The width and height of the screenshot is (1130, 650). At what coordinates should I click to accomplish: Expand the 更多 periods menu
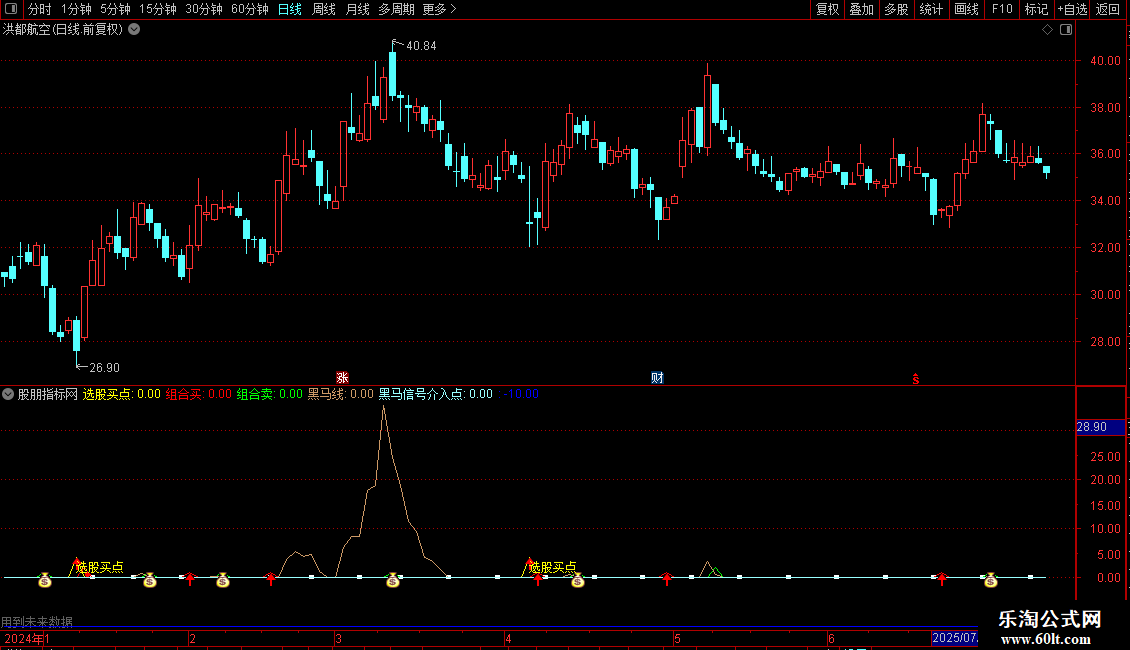[440, 9]
